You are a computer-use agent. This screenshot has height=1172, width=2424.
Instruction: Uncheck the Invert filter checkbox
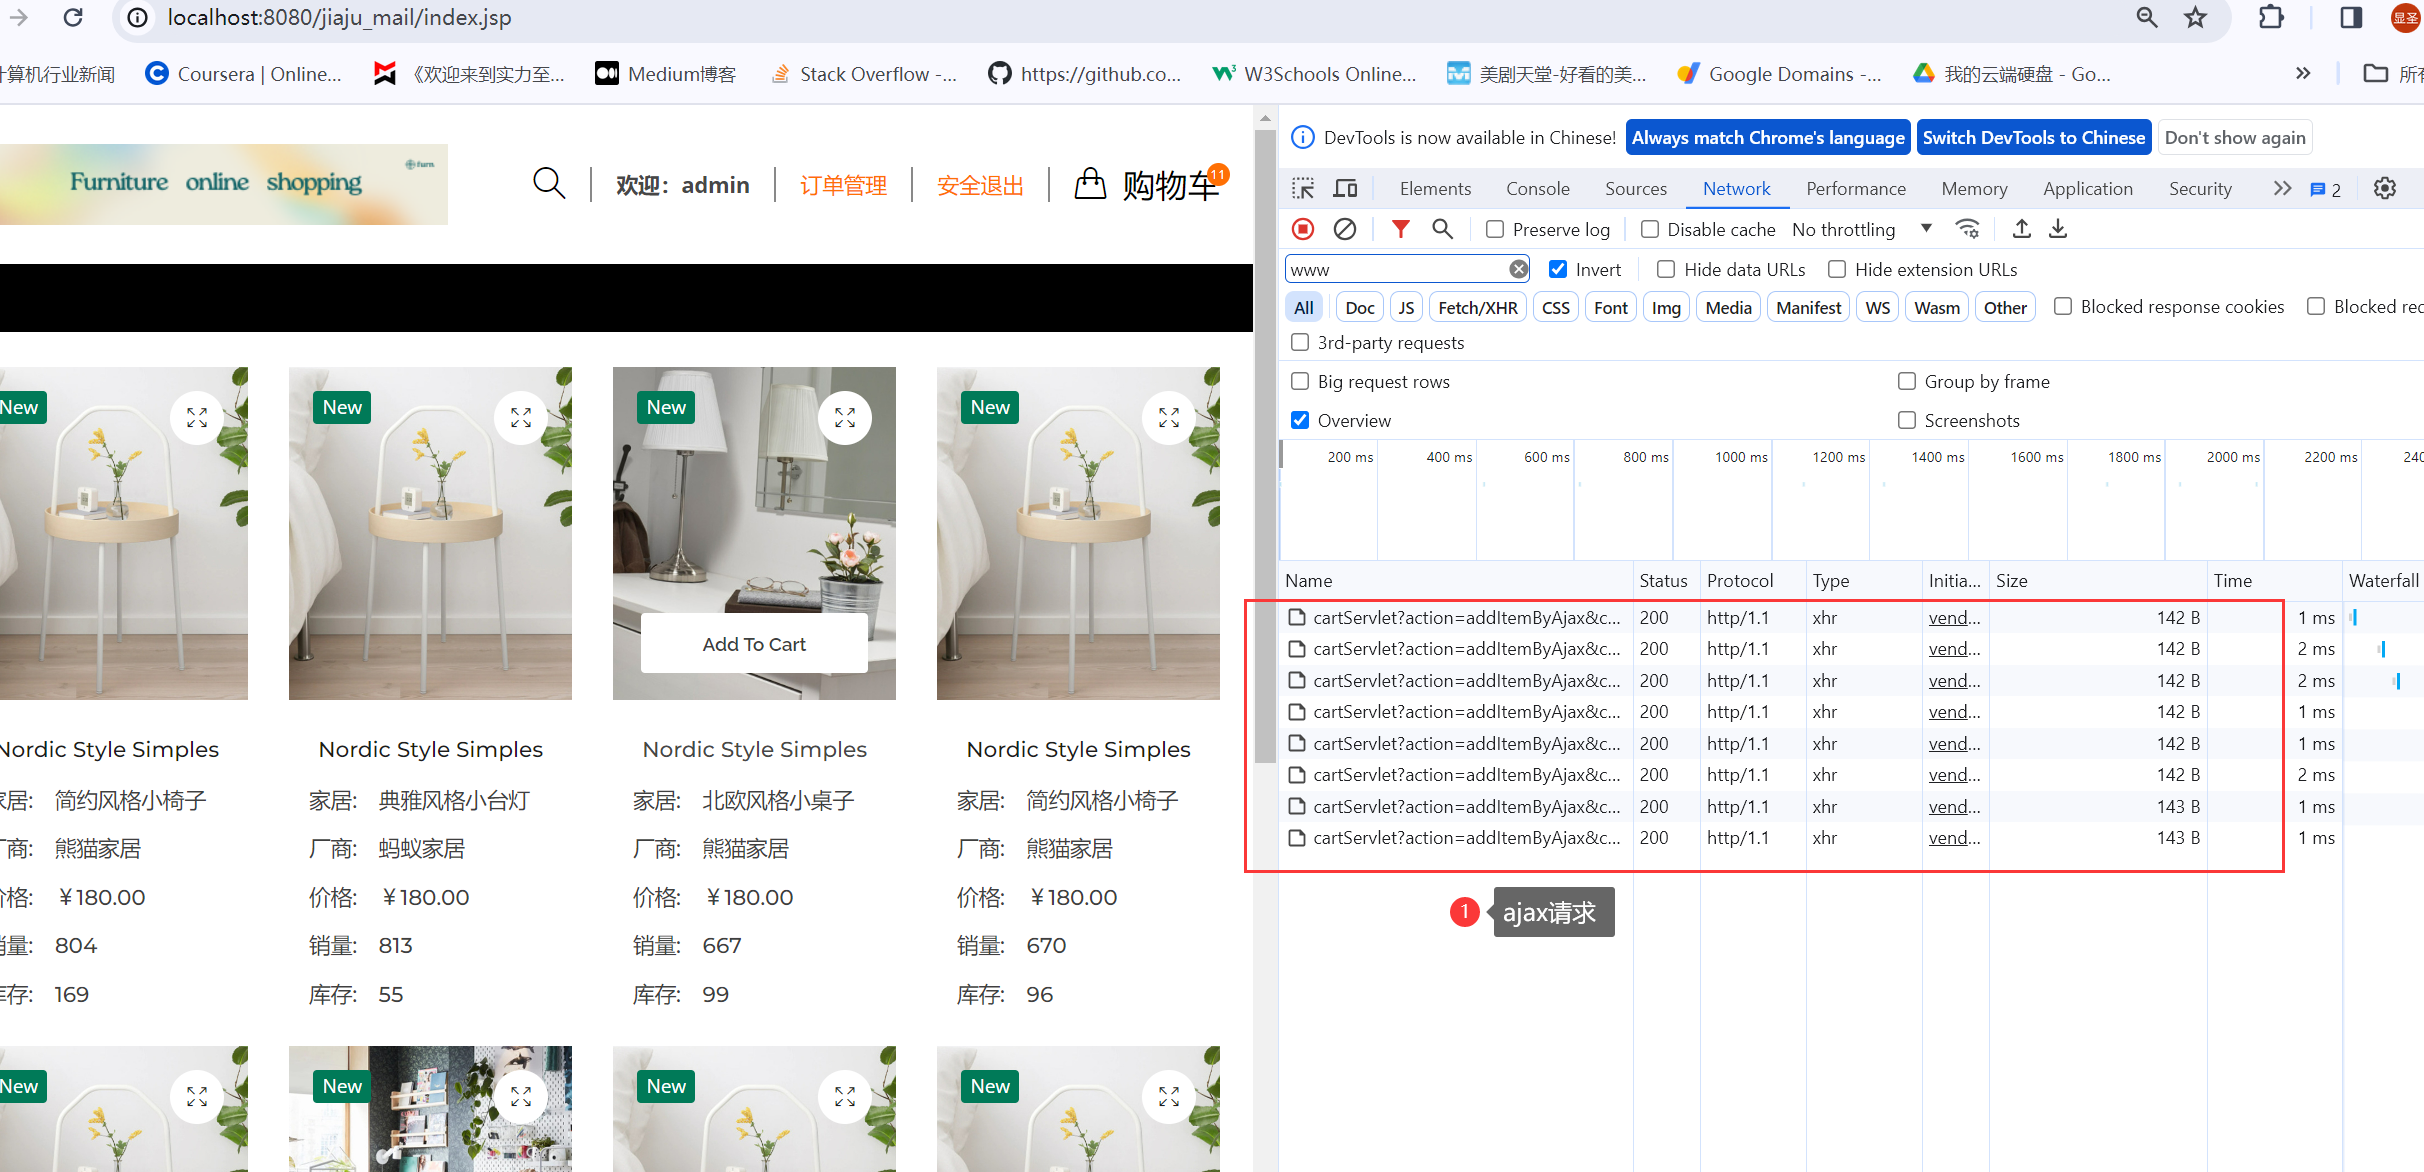[x=1558, y=269]
